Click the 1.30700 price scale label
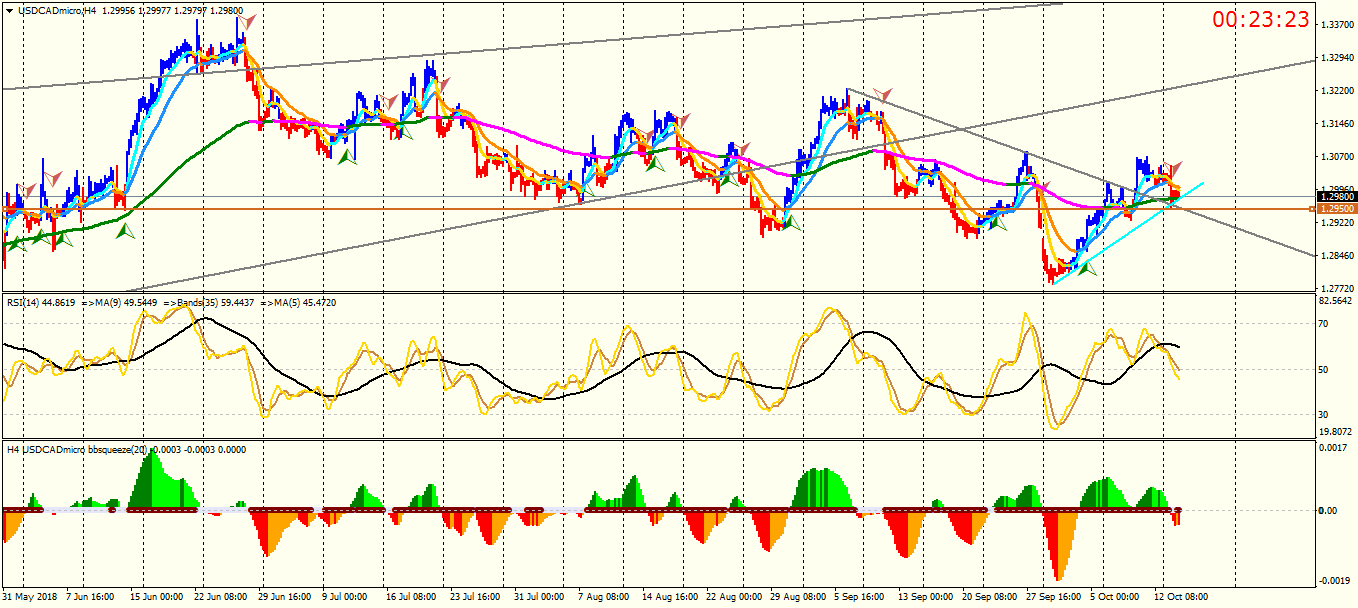 1337,157
